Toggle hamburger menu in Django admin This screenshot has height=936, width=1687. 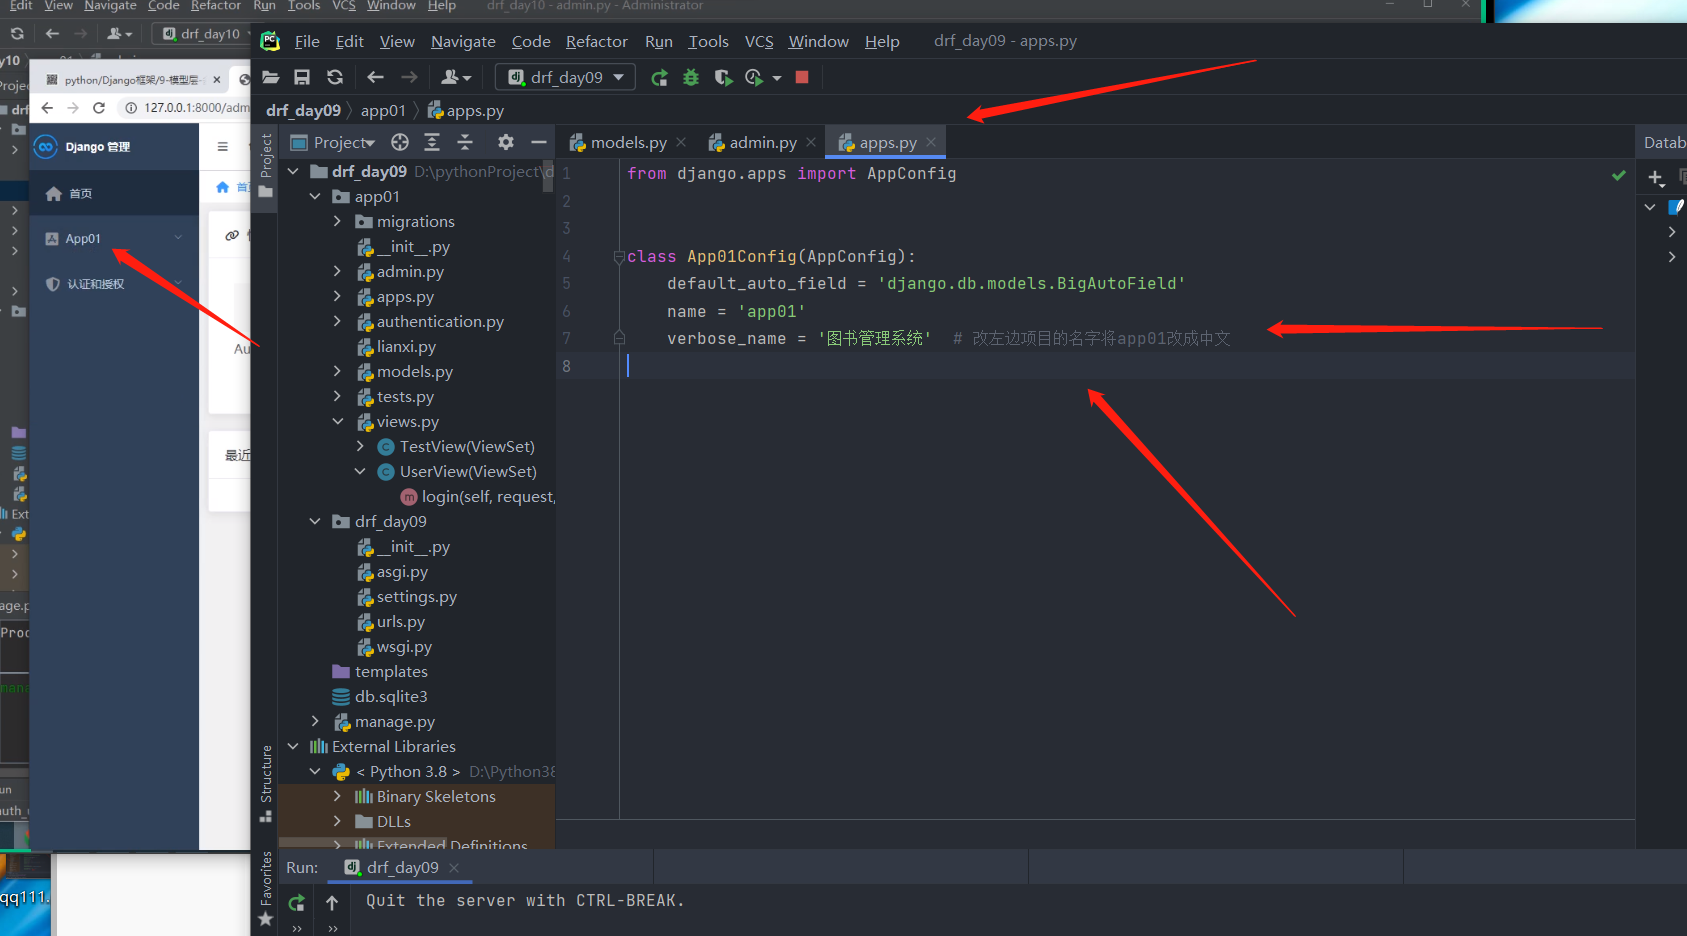(x=223, y=147)
